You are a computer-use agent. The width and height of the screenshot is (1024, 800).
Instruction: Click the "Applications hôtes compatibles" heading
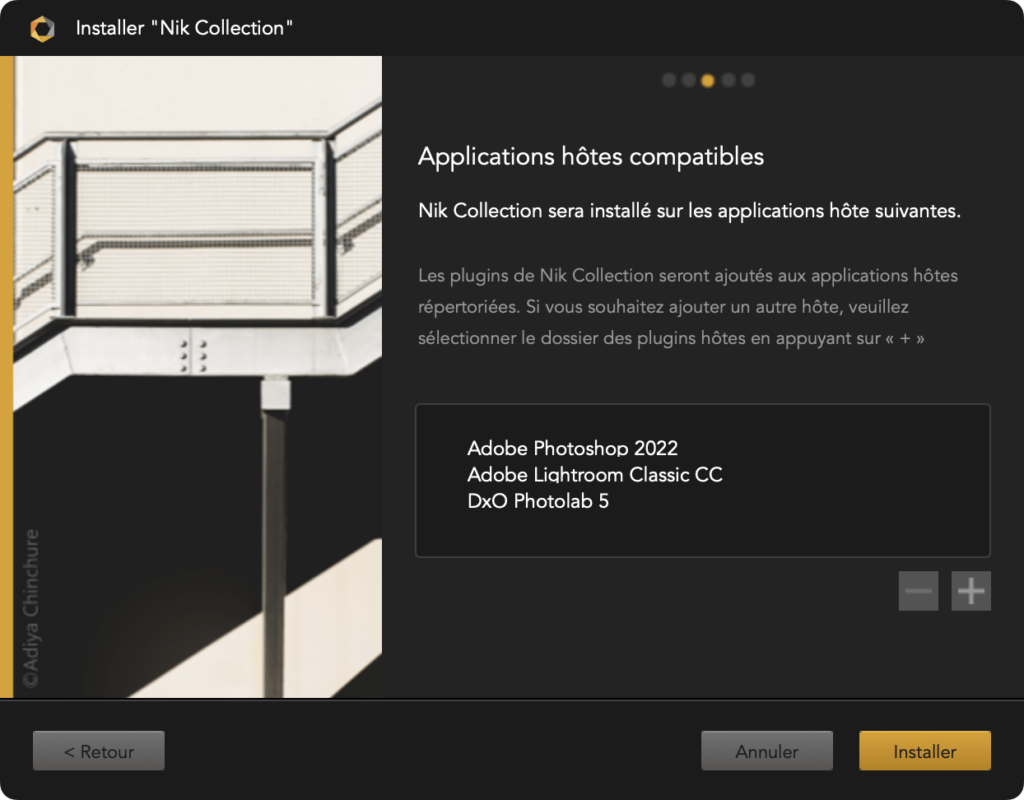pyautogui.click(x=591, y=157)
